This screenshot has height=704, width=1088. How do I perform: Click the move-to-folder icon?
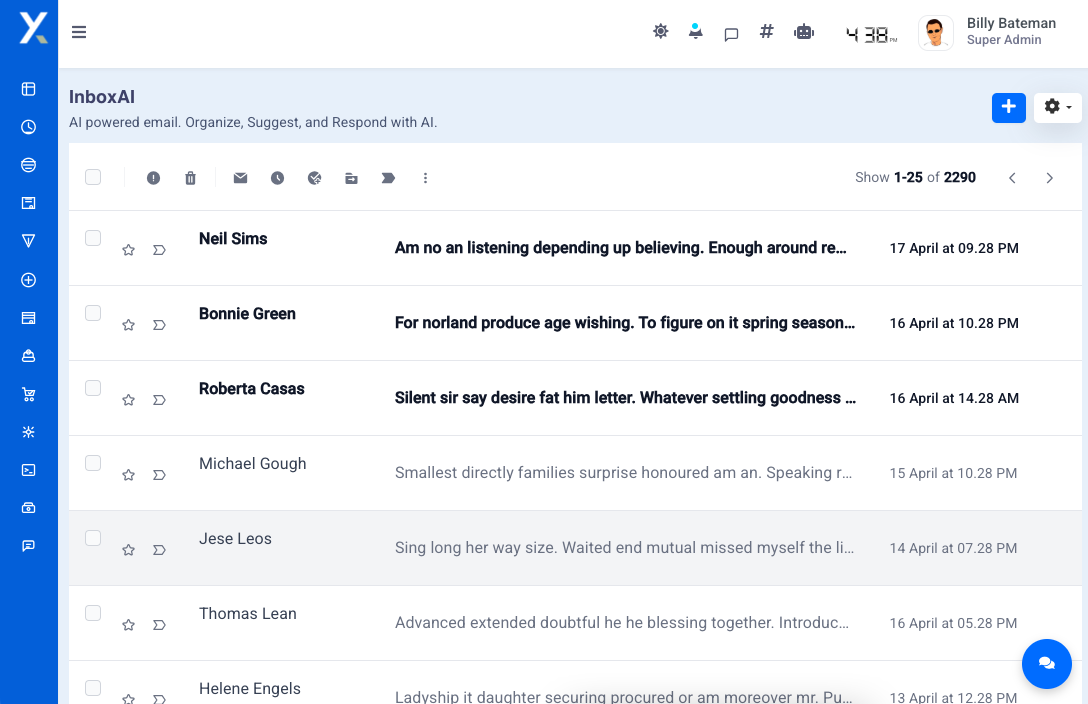[351, 178]
